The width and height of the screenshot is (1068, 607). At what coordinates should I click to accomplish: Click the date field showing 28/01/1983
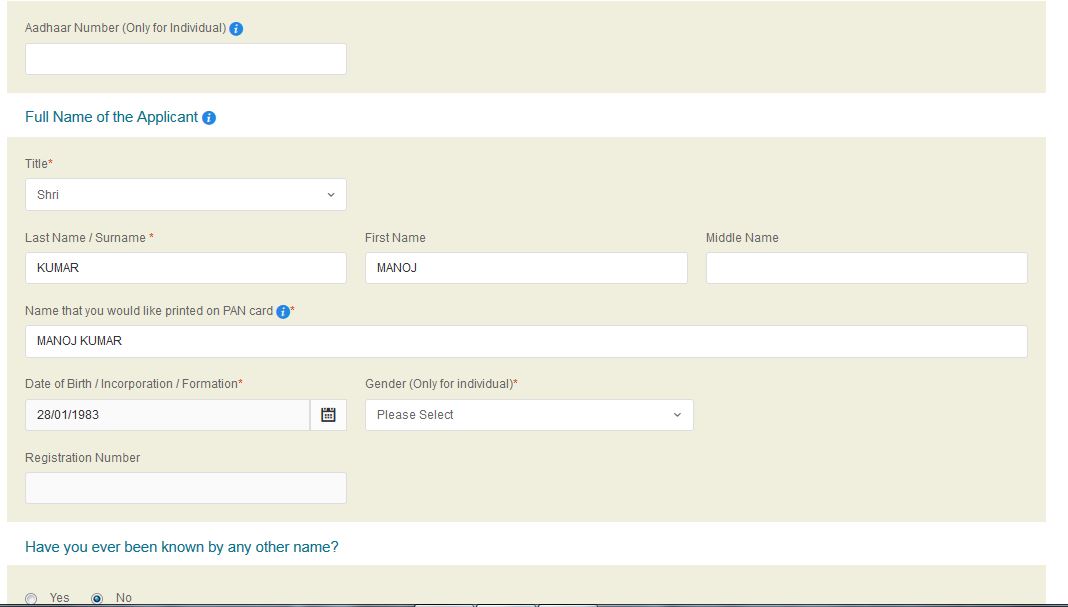[167, 415]
